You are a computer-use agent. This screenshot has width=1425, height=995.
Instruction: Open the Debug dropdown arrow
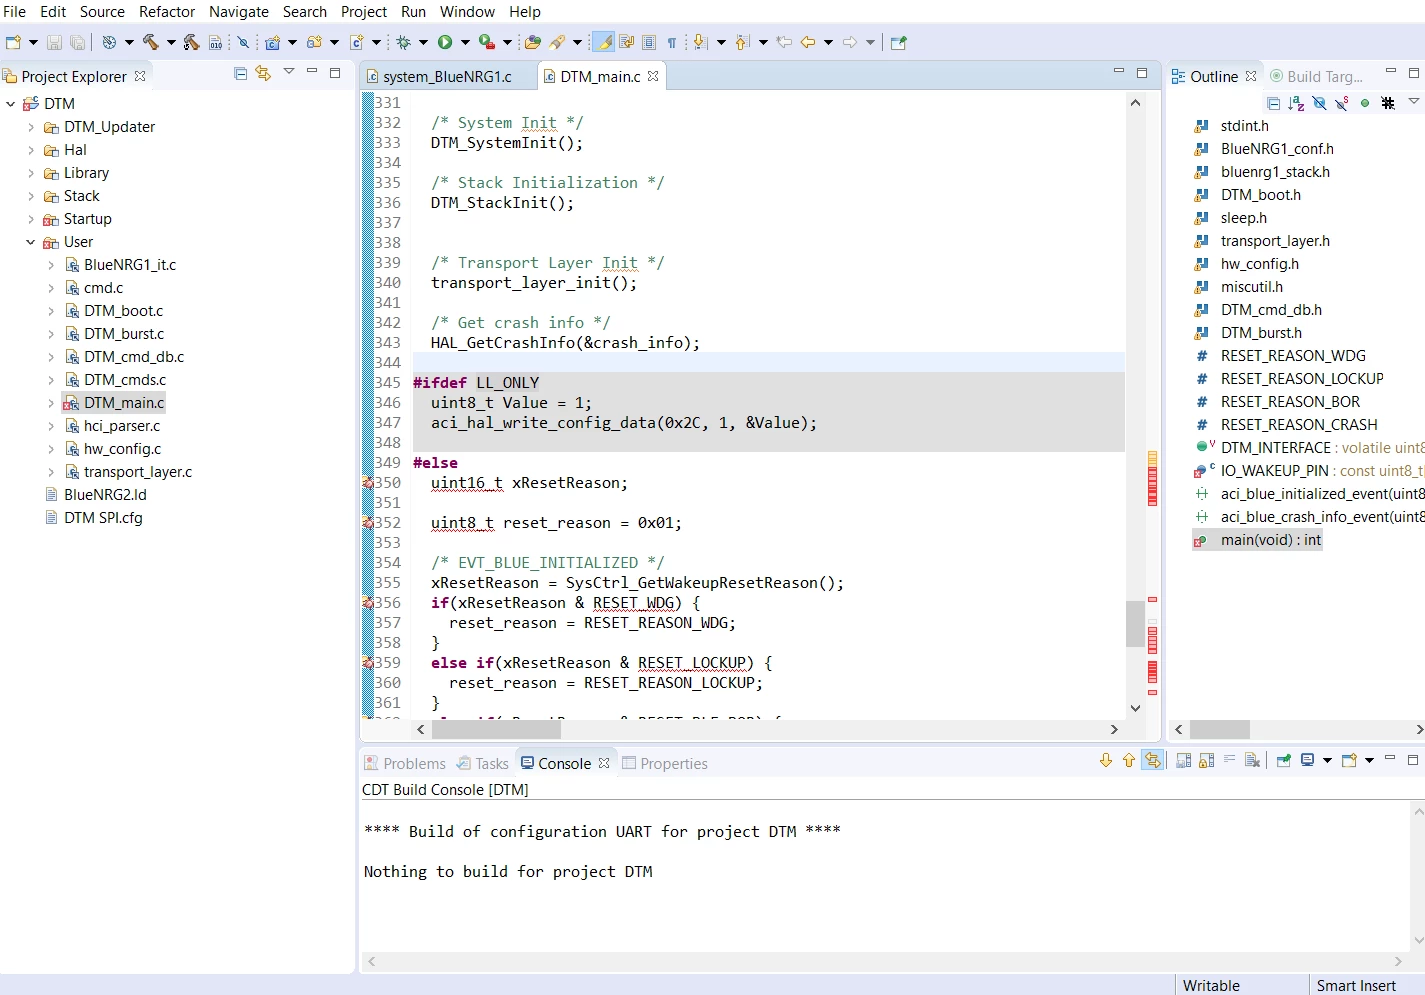(x=423, y=42)
